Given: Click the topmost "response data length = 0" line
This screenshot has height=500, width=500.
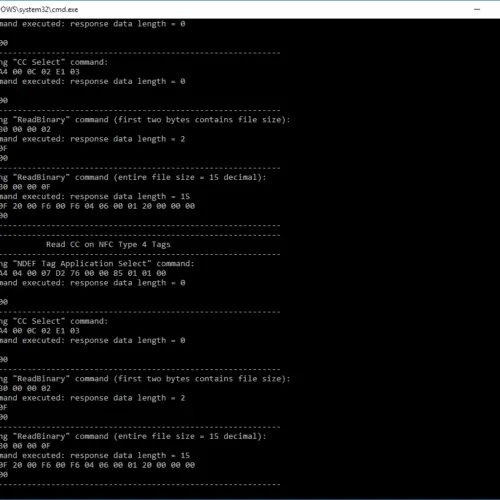Looking at the screenshot, I should (92, 24).
